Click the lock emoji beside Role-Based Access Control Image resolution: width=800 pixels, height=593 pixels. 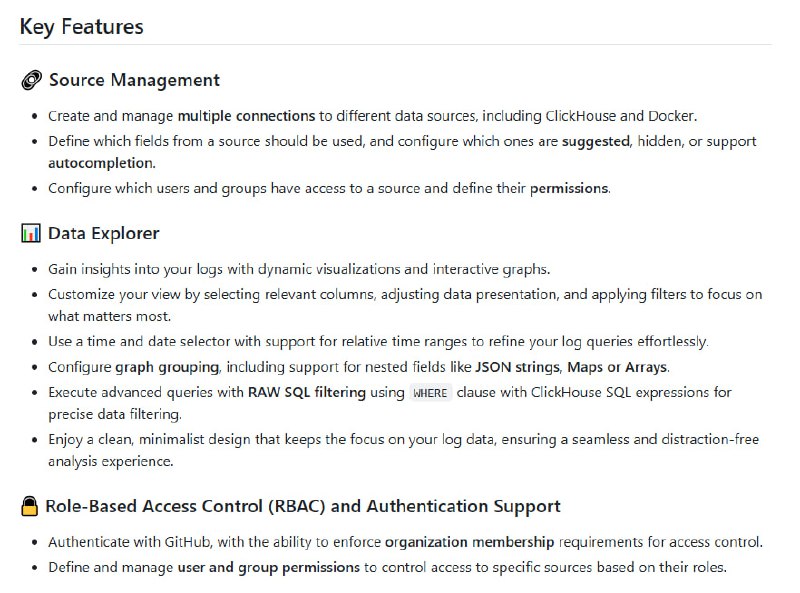[30, 507]
